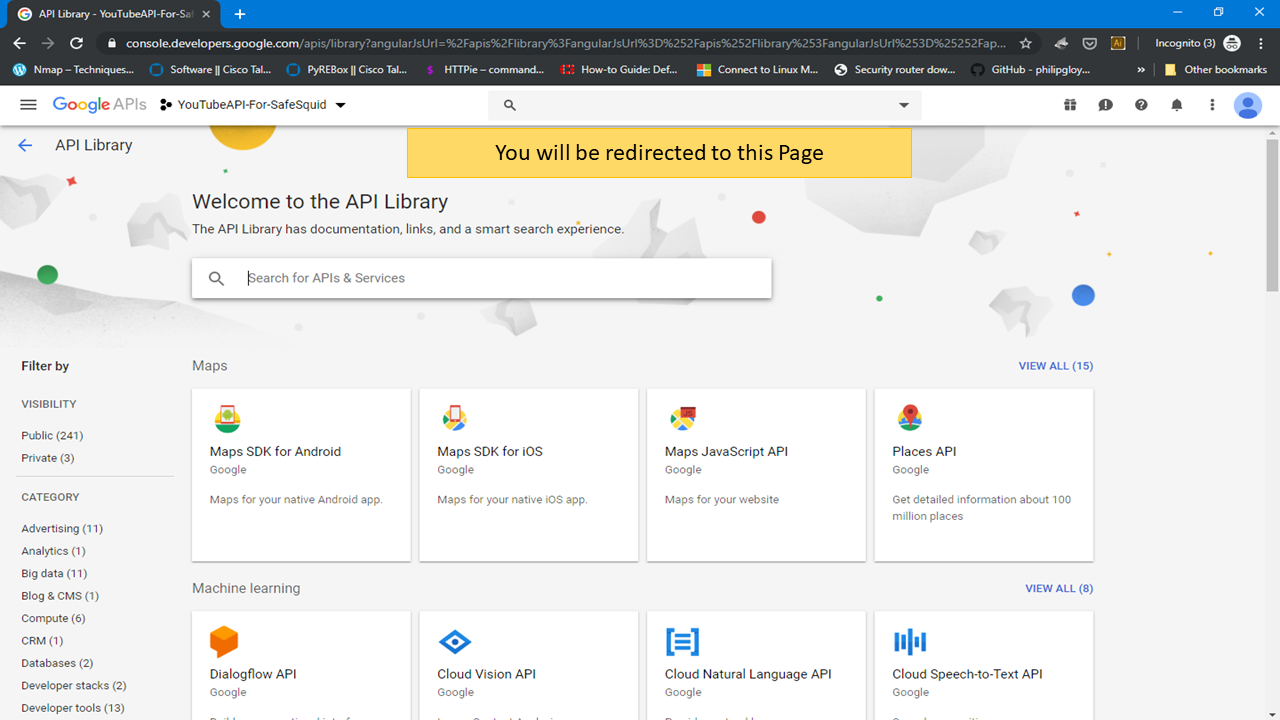Open the three-dot settings menu
The image size is (1280, 720).
click(1212, 105)
